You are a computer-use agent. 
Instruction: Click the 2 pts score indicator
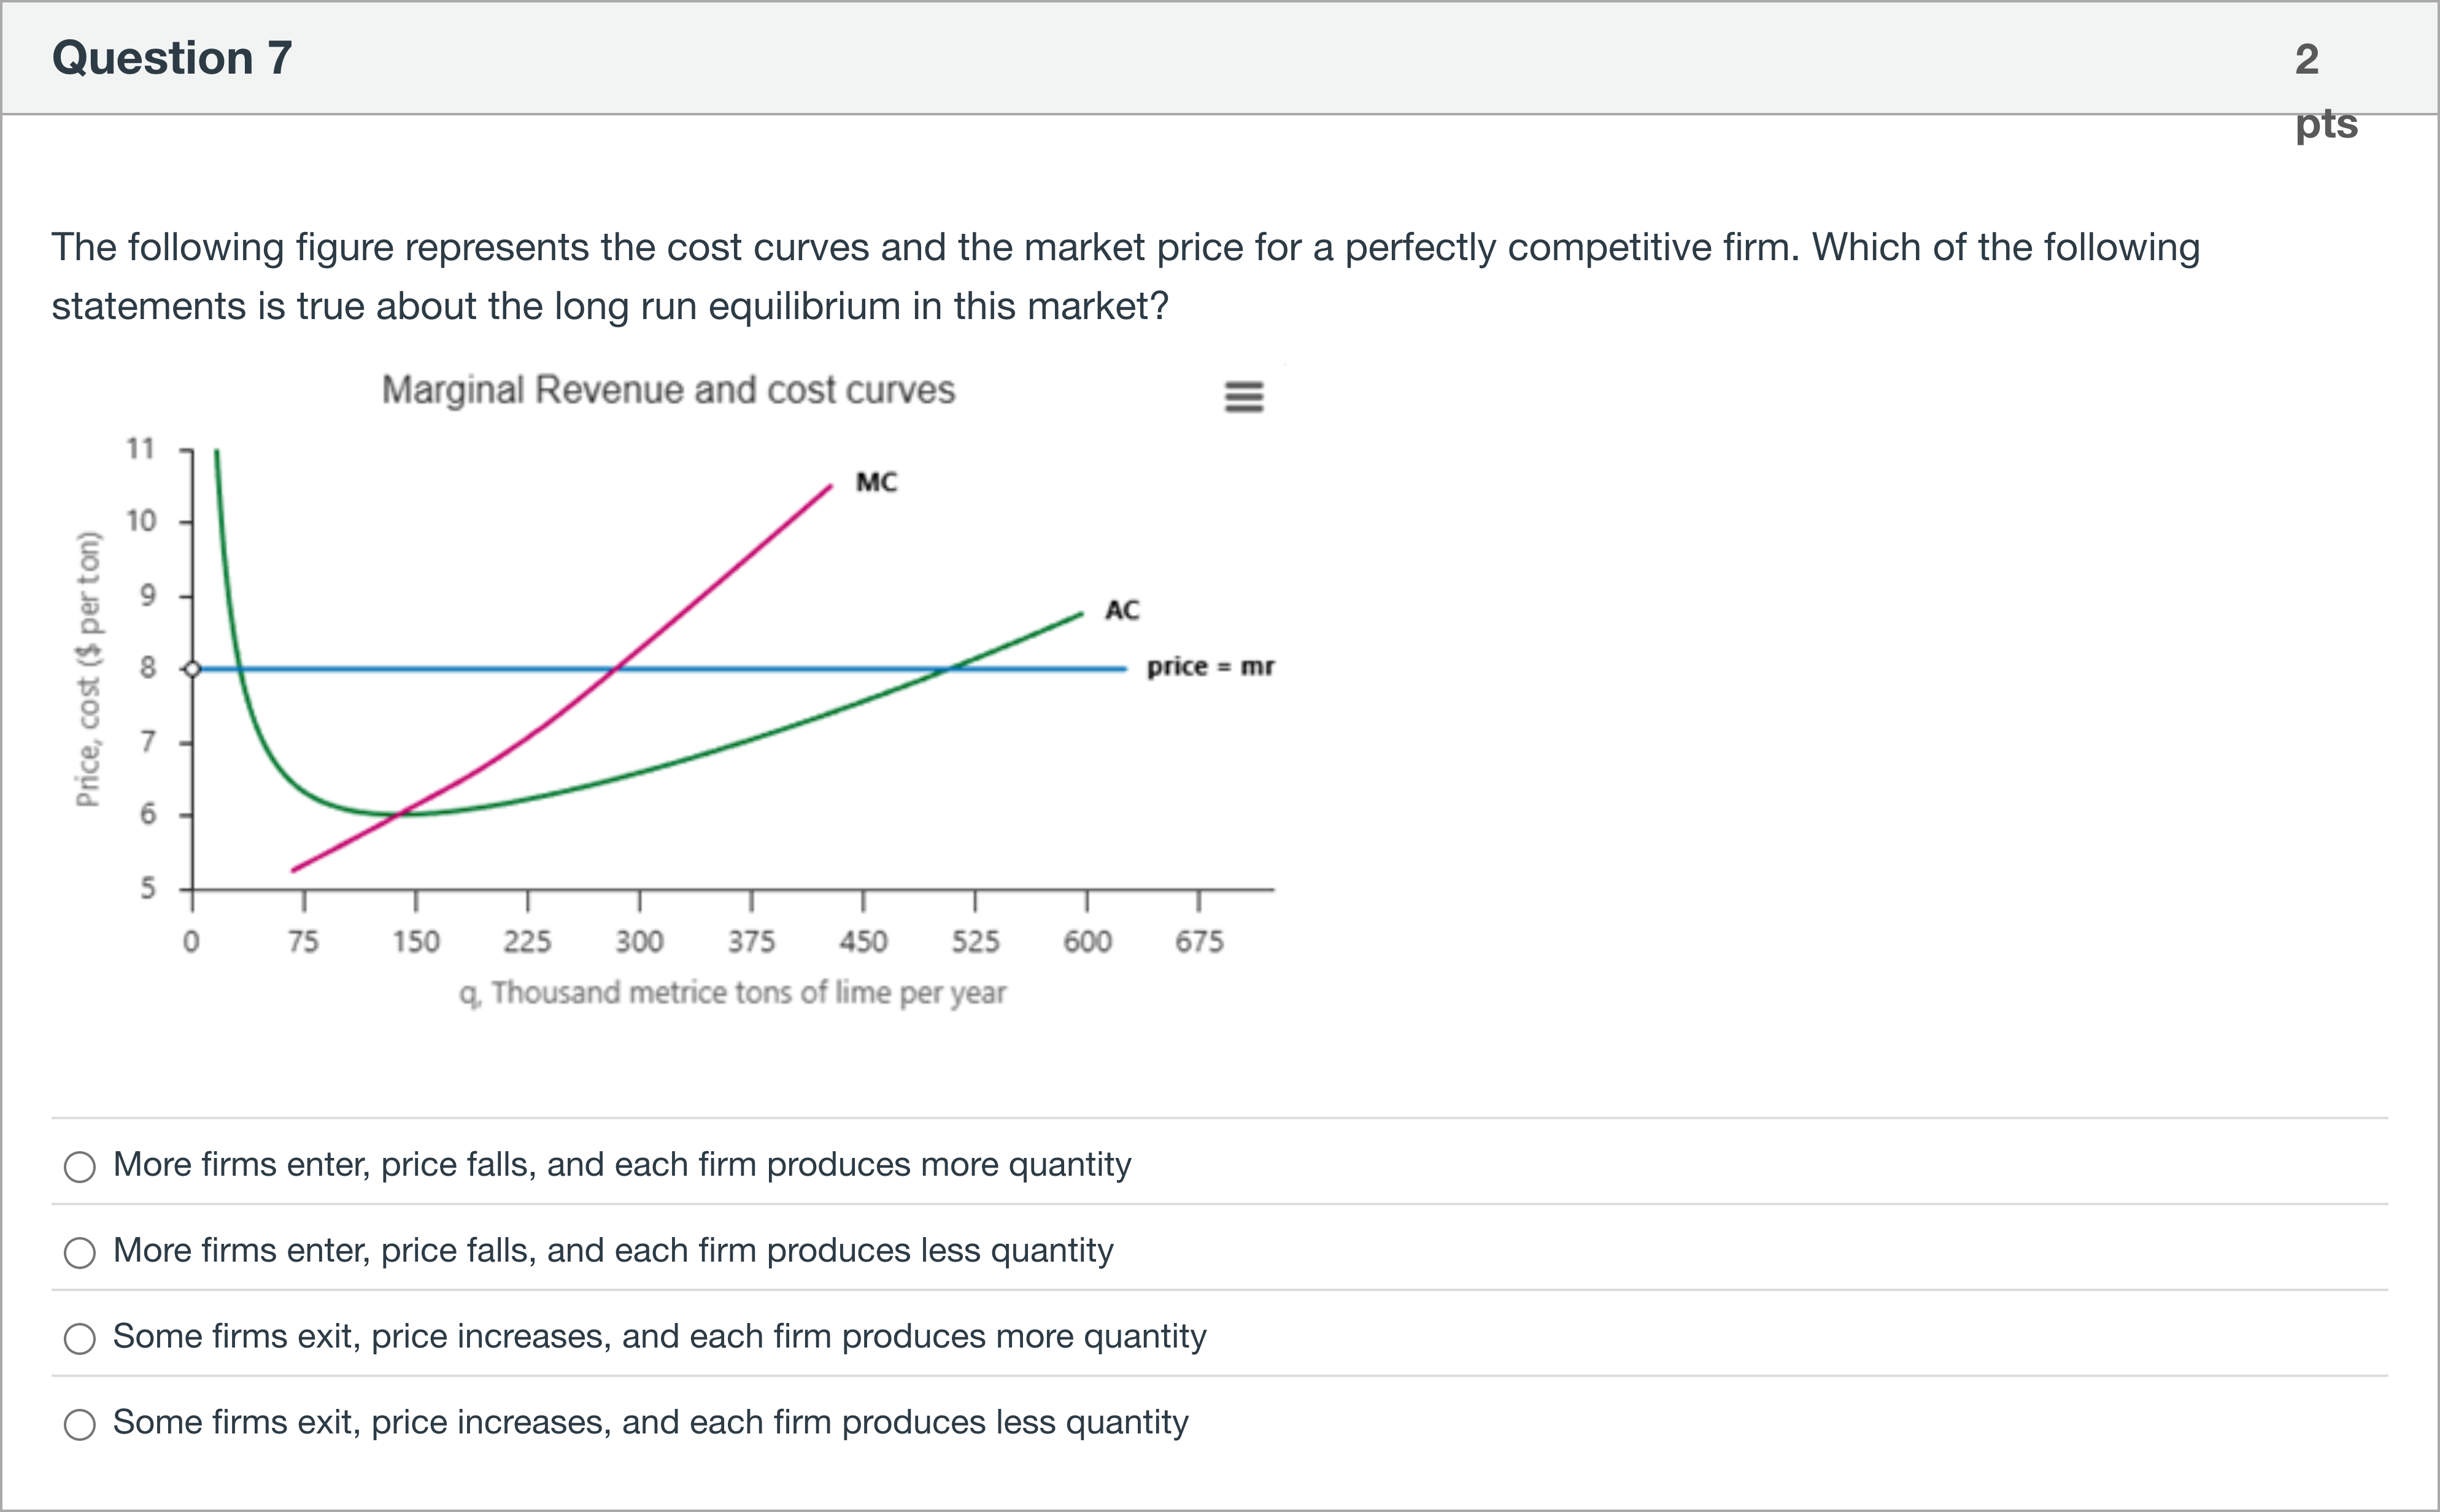(x=2324, y=90)
